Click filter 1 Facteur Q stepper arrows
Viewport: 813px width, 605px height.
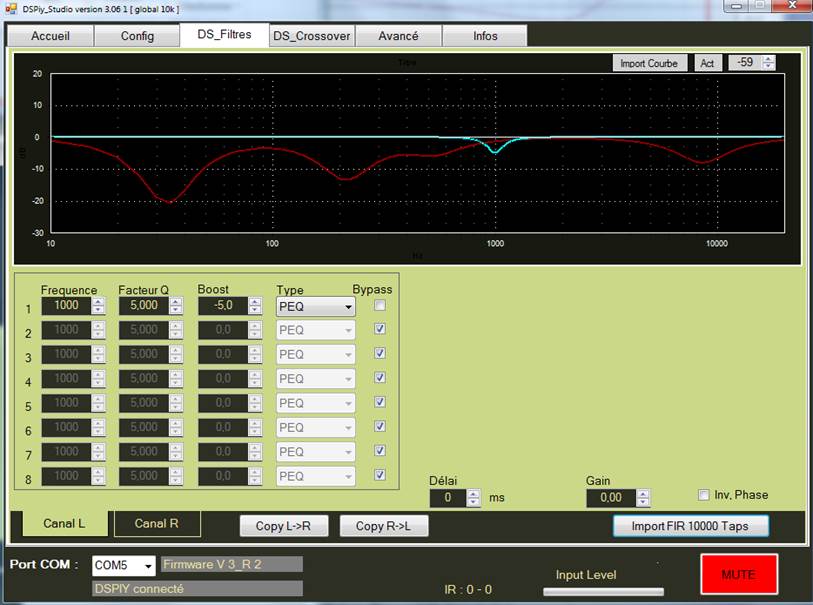coord(176,306)
